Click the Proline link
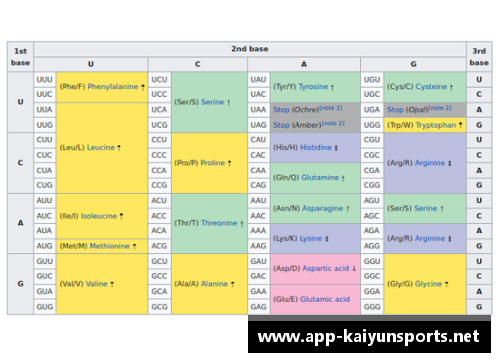Screen dimensions: 500x362 point(213,163)
